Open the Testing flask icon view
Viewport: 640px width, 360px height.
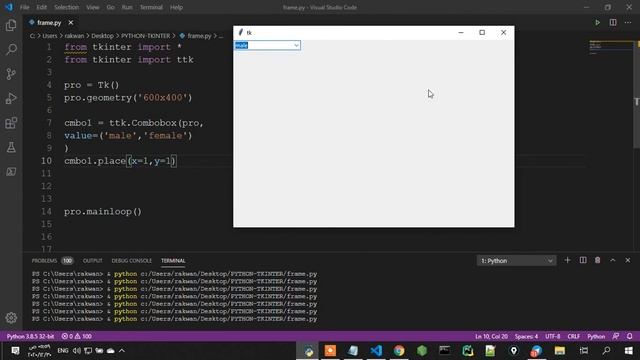tap(11, 147)
